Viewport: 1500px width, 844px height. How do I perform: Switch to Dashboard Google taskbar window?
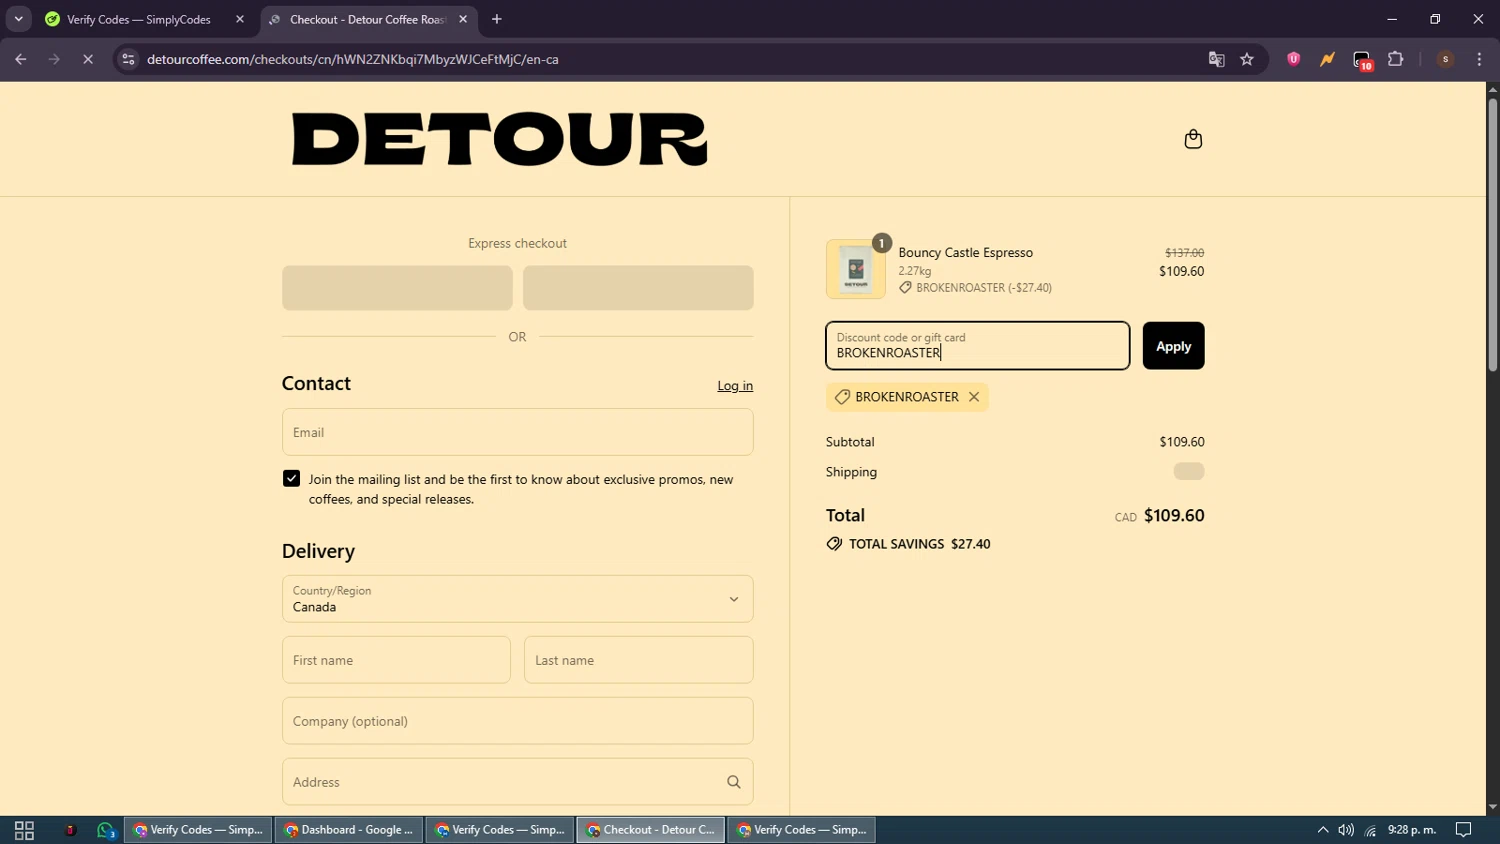349,830
